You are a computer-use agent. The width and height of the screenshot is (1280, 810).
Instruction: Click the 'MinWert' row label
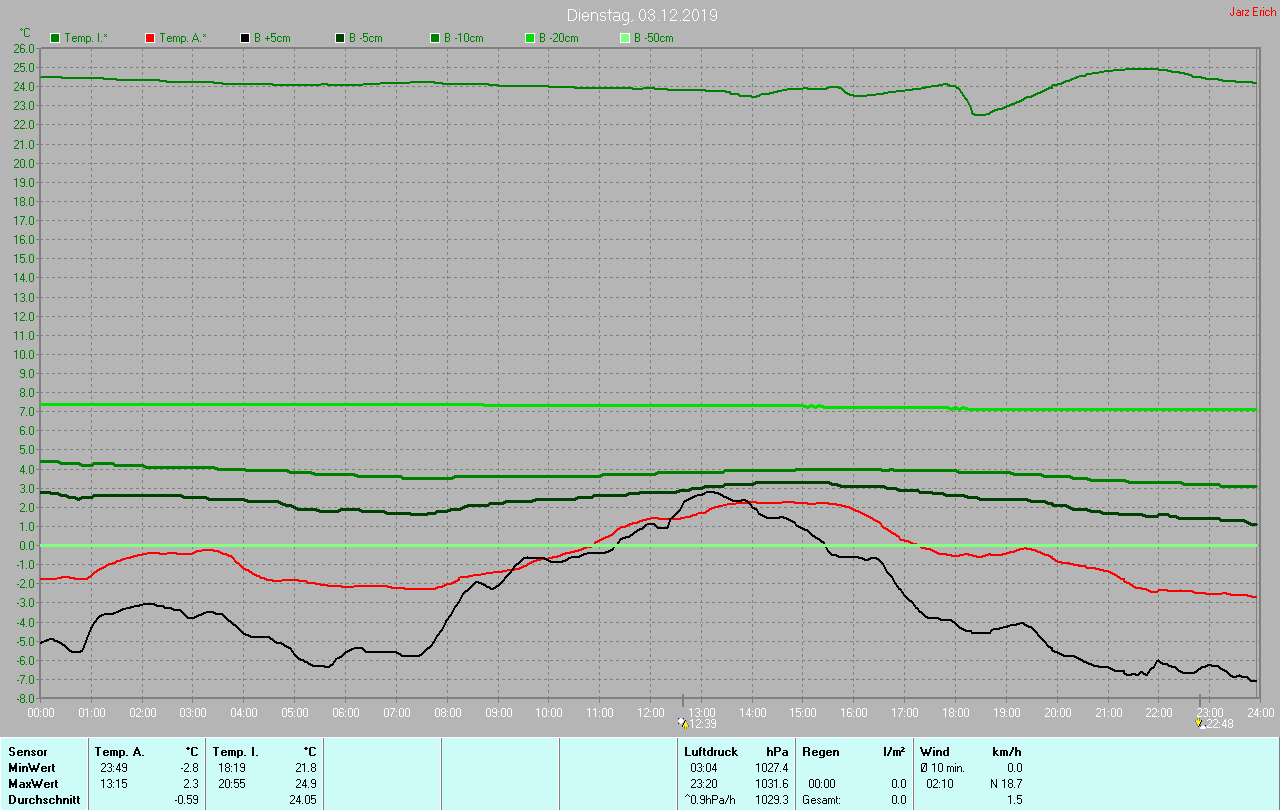(x=32, y=767)
